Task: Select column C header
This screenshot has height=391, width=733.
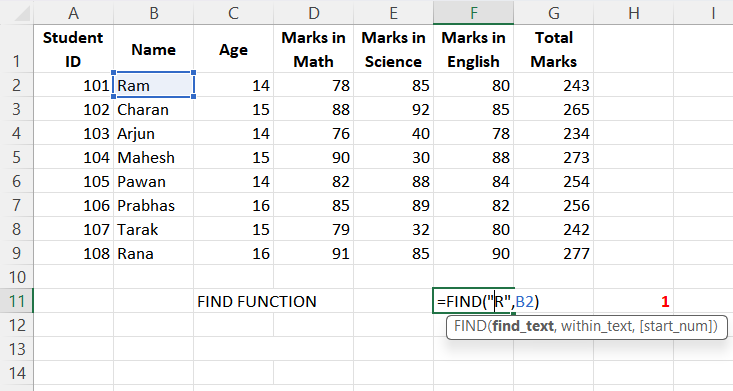Action: 233,13
